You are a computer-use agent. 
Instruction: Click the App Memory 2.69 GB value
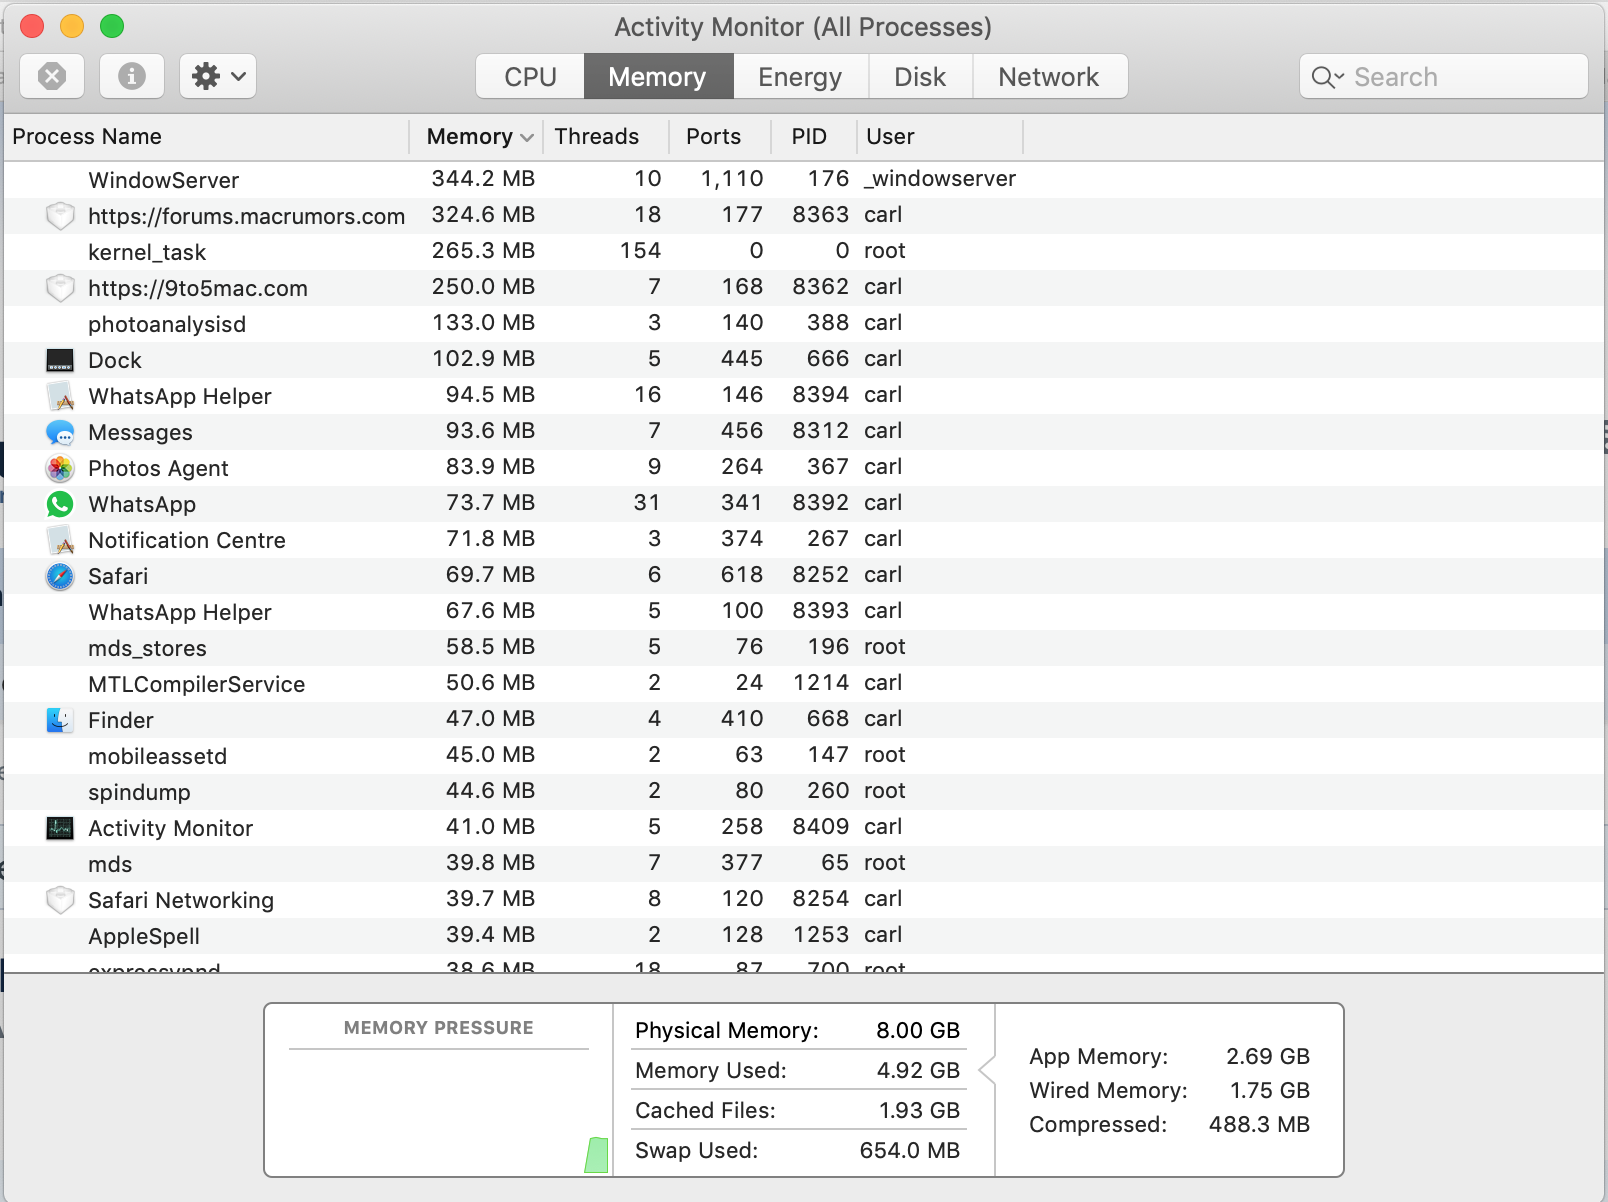(x=1268, y=1057)
